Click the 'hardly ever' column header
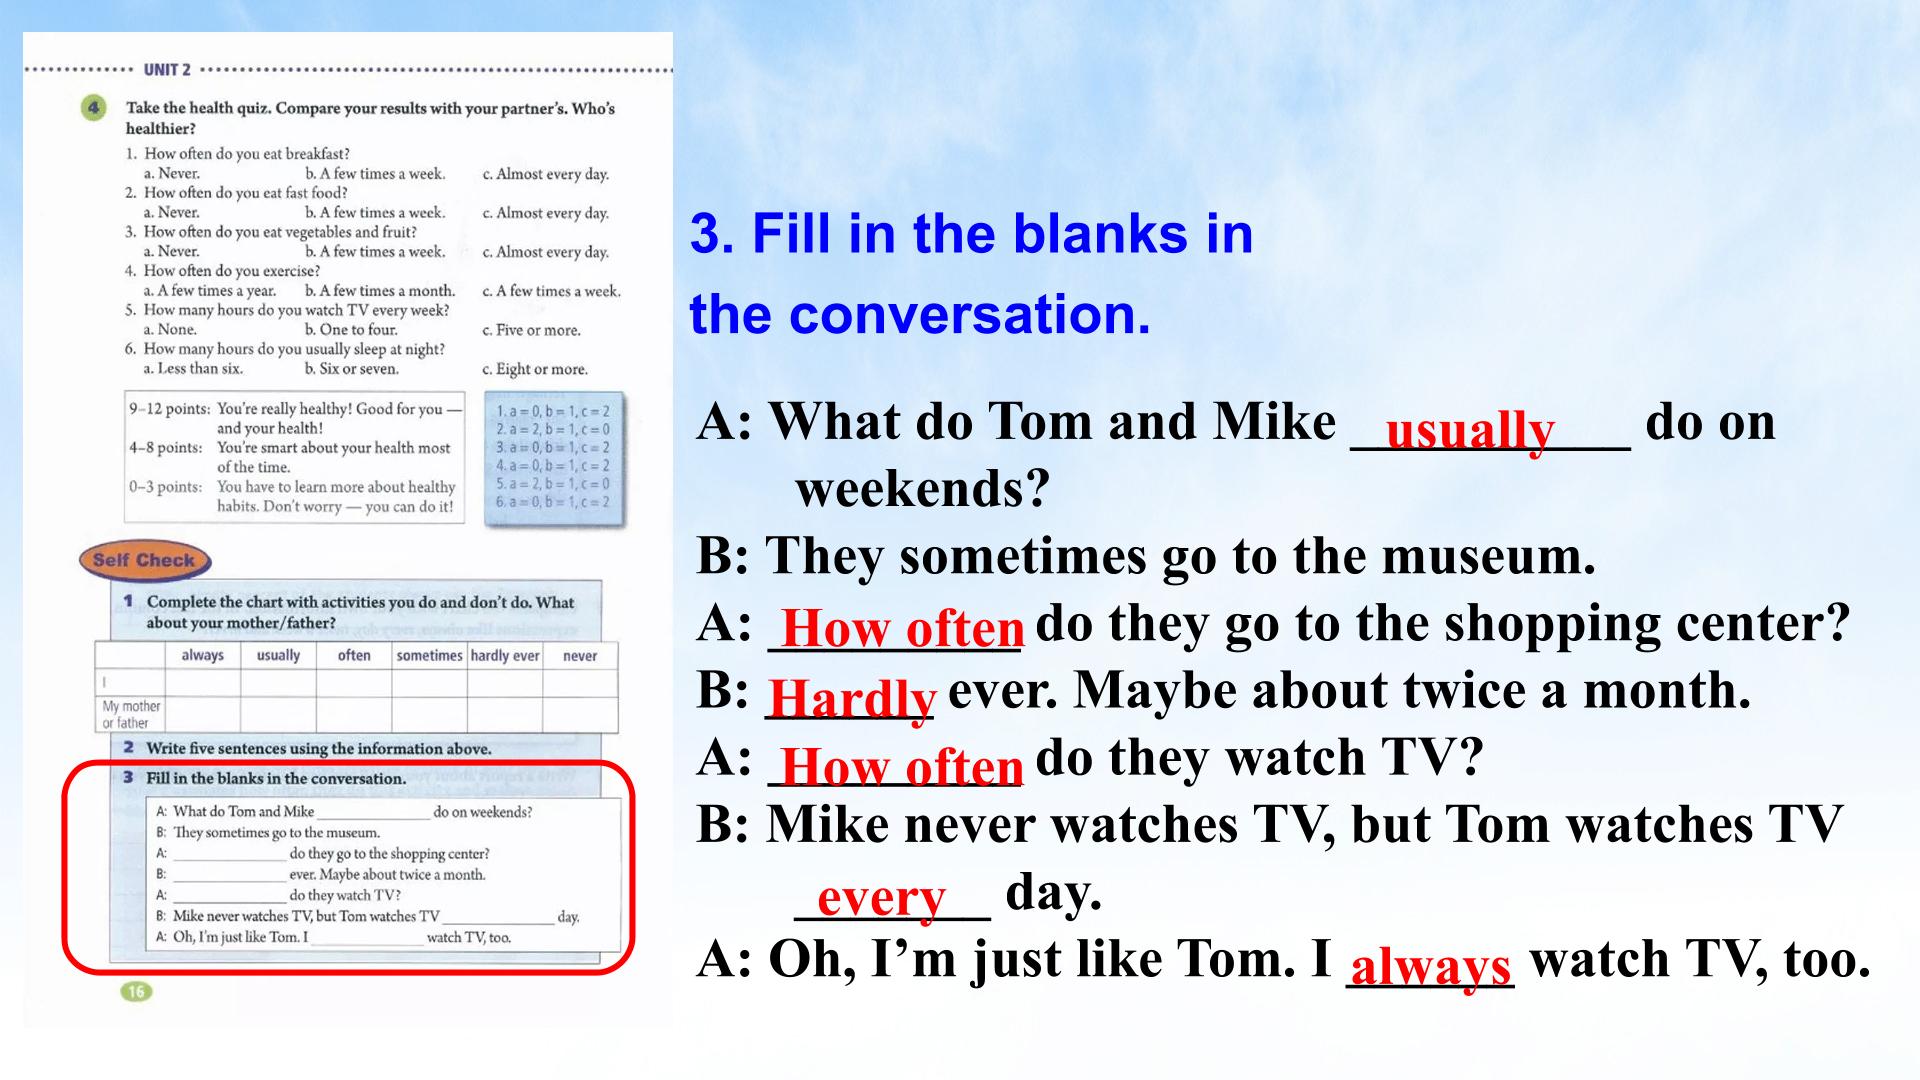Screen dimensions: 1920x1080 coord(505,655)
